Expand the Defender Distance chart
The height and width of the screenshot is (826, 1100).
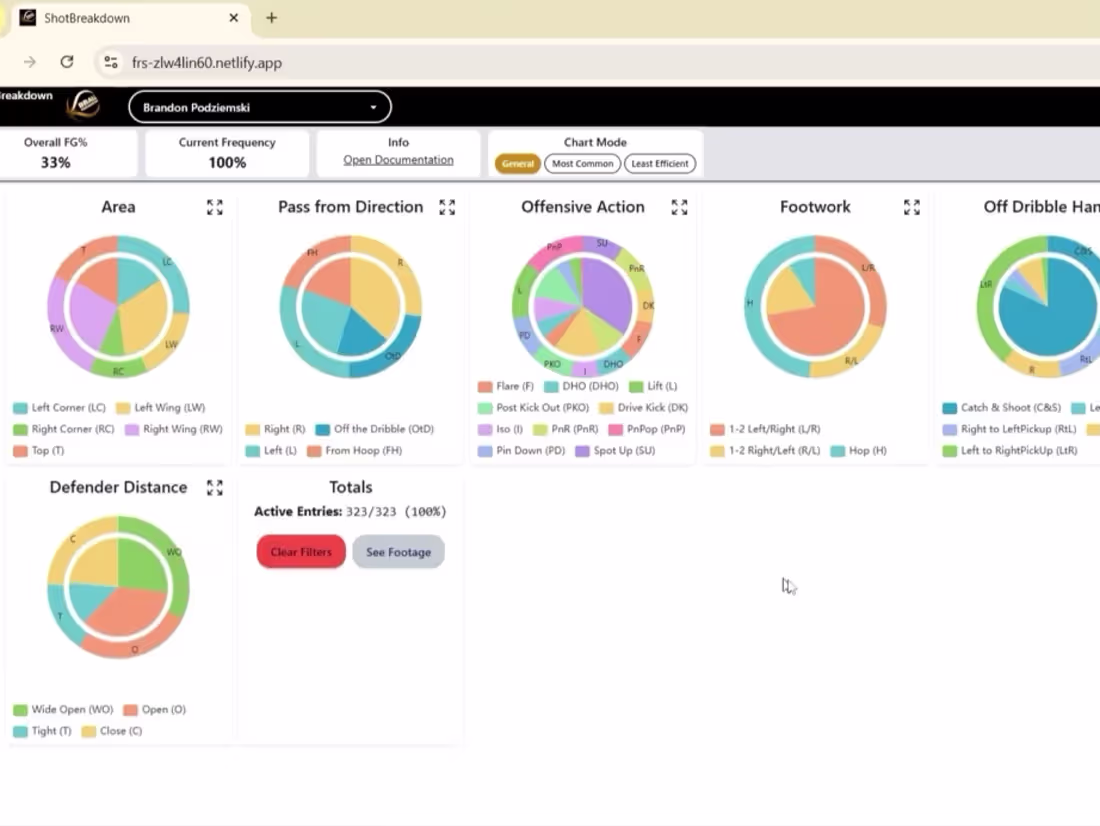214,487
